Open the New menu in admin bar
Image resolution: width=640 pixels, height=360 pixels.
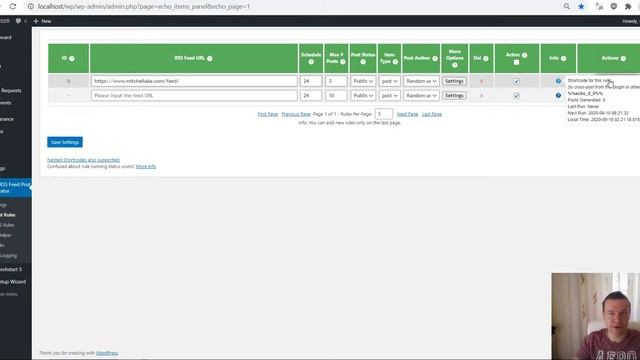click(42, 21)
